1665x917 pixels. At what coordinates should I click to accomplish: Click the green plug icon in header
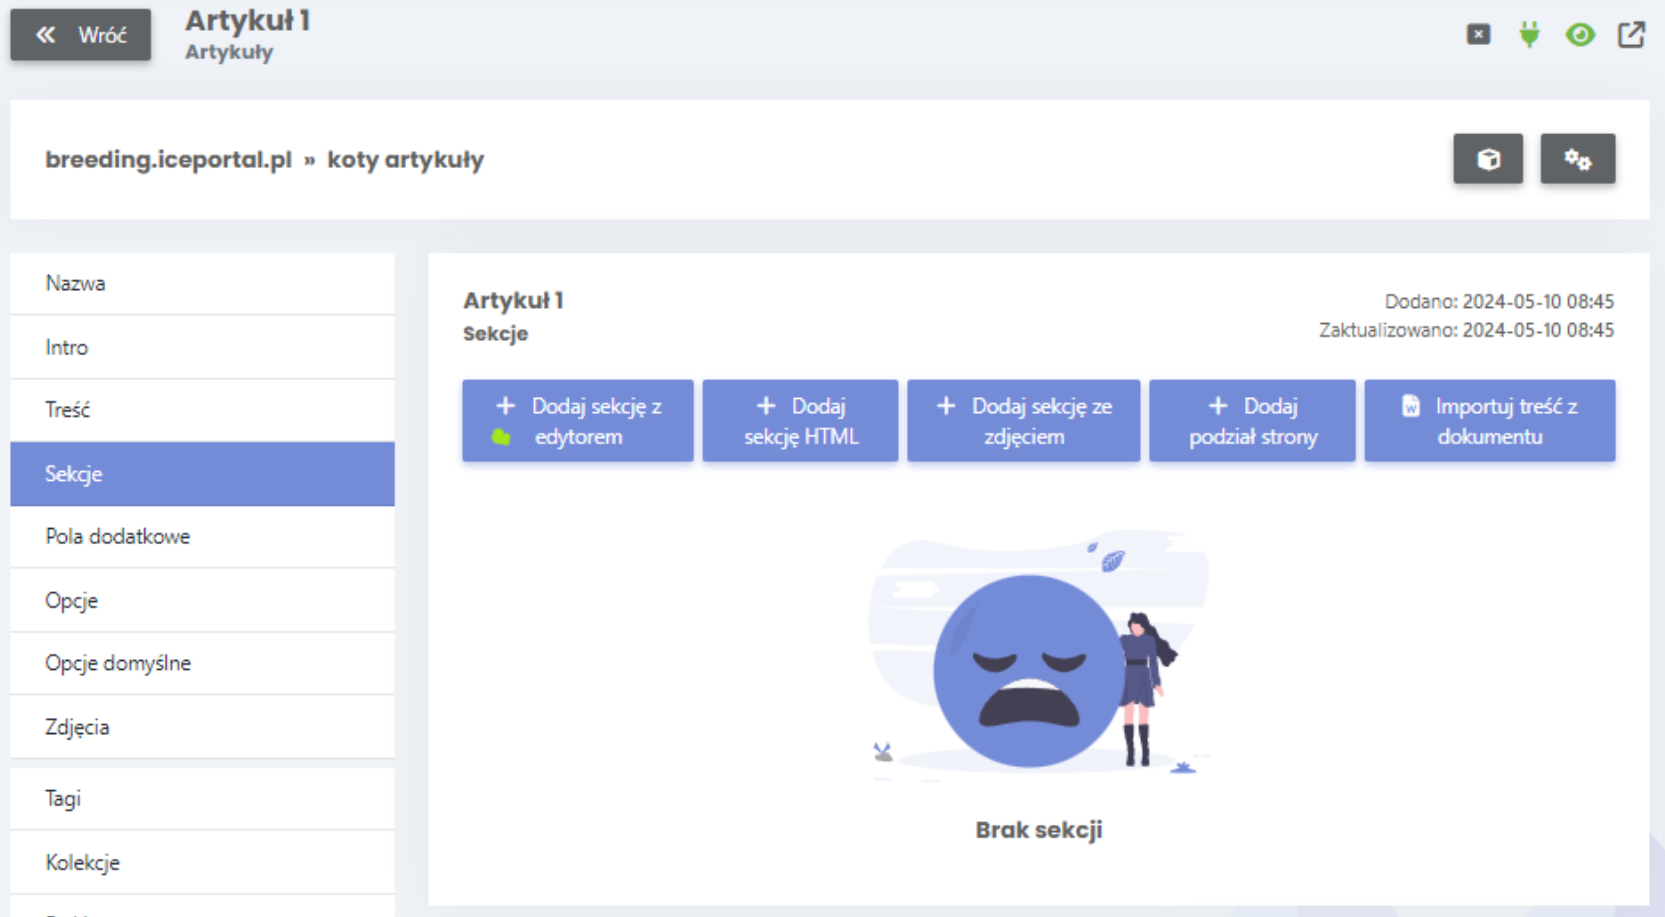click(x=1529, y=35)
